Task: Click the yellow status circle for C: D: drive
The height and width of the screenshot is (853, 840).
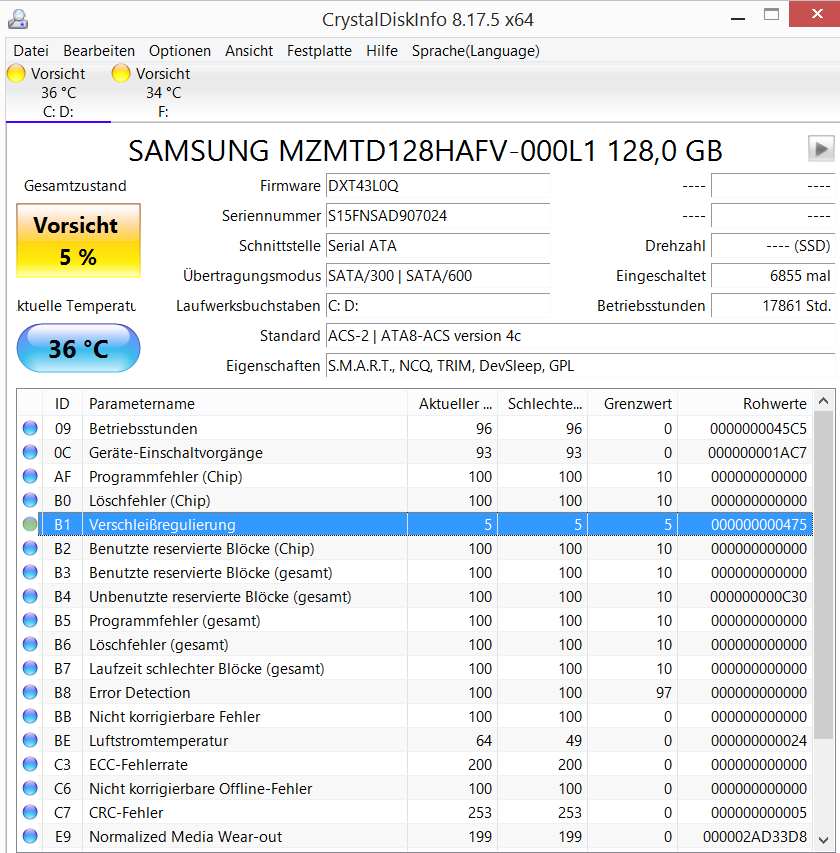Action: click(x=16, y=73)
